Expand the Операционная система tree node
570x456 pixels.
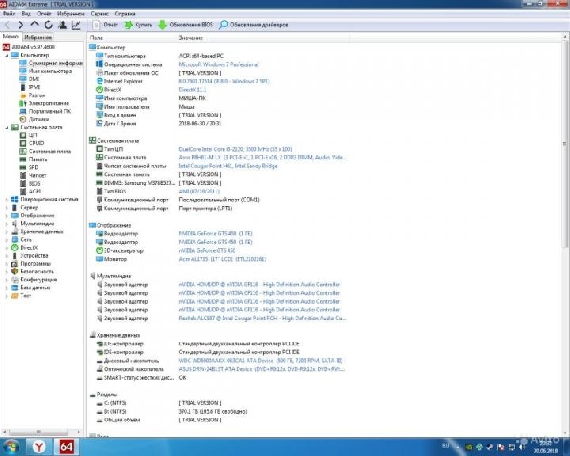pyautogui.click(x=7, y=199)
